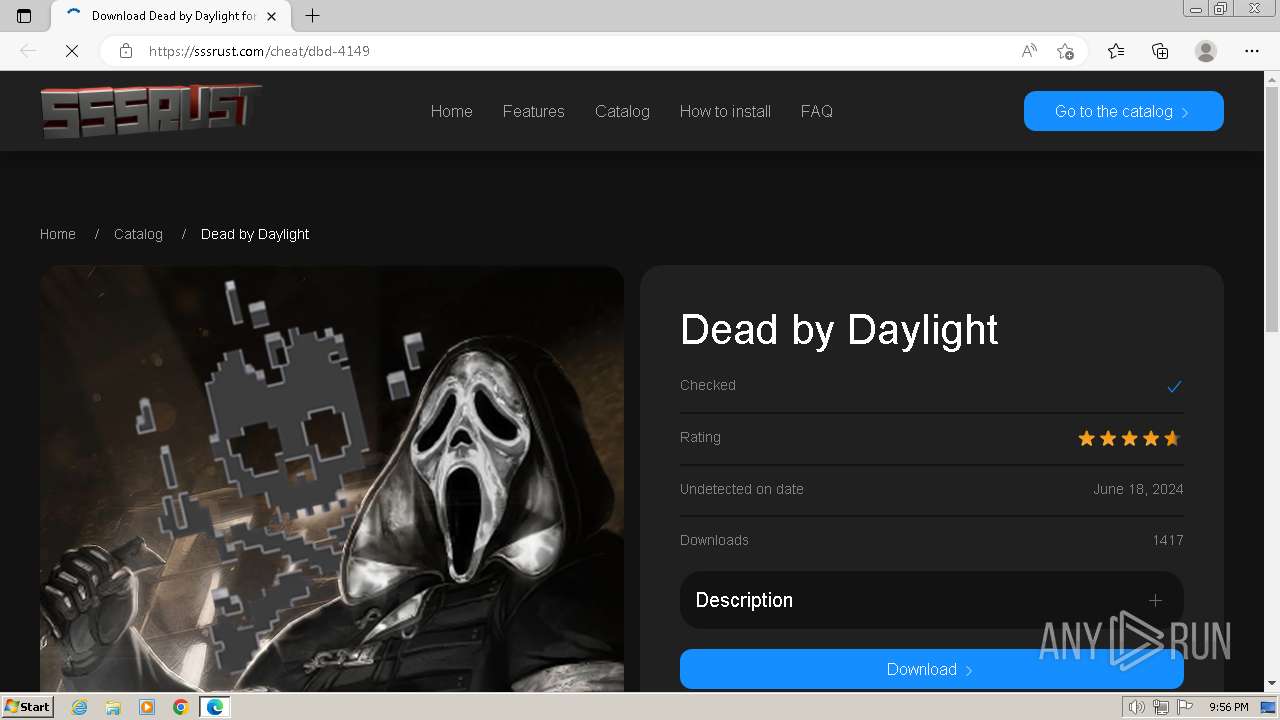Open the Features navigation item
The image size is (1280, 720).
(533, 111)
